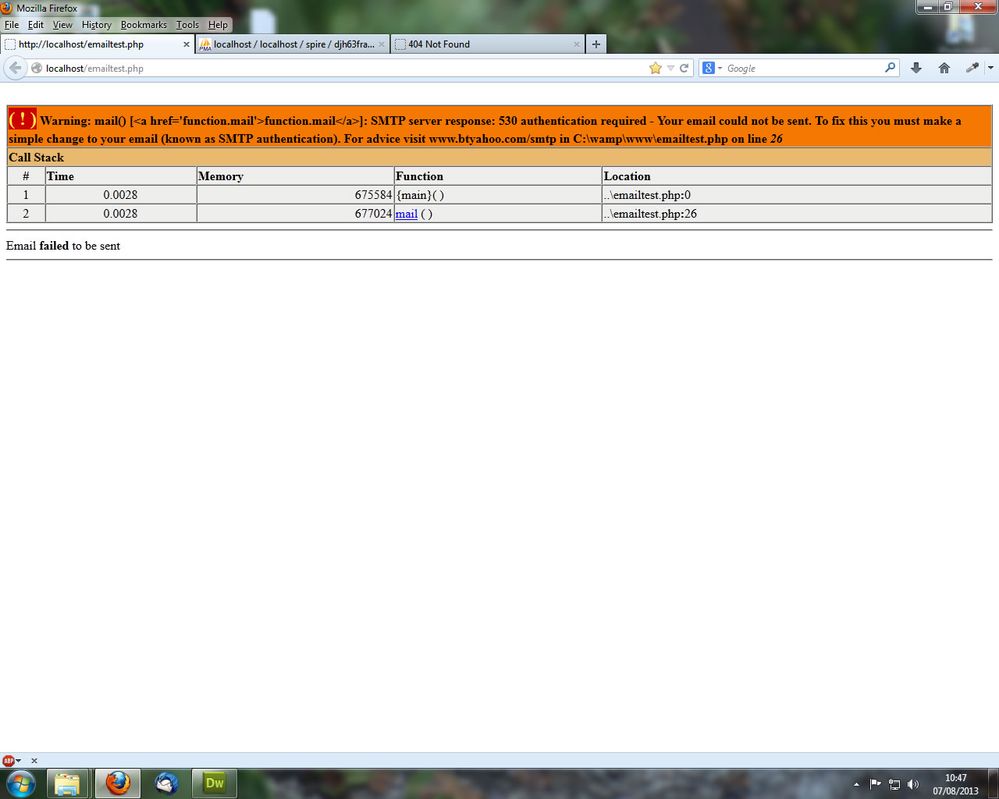The width and height of the screenshot is (999, 799).
Task: Open a new tab with plus button
Action: pyautogui.click(x=596, y=44)
